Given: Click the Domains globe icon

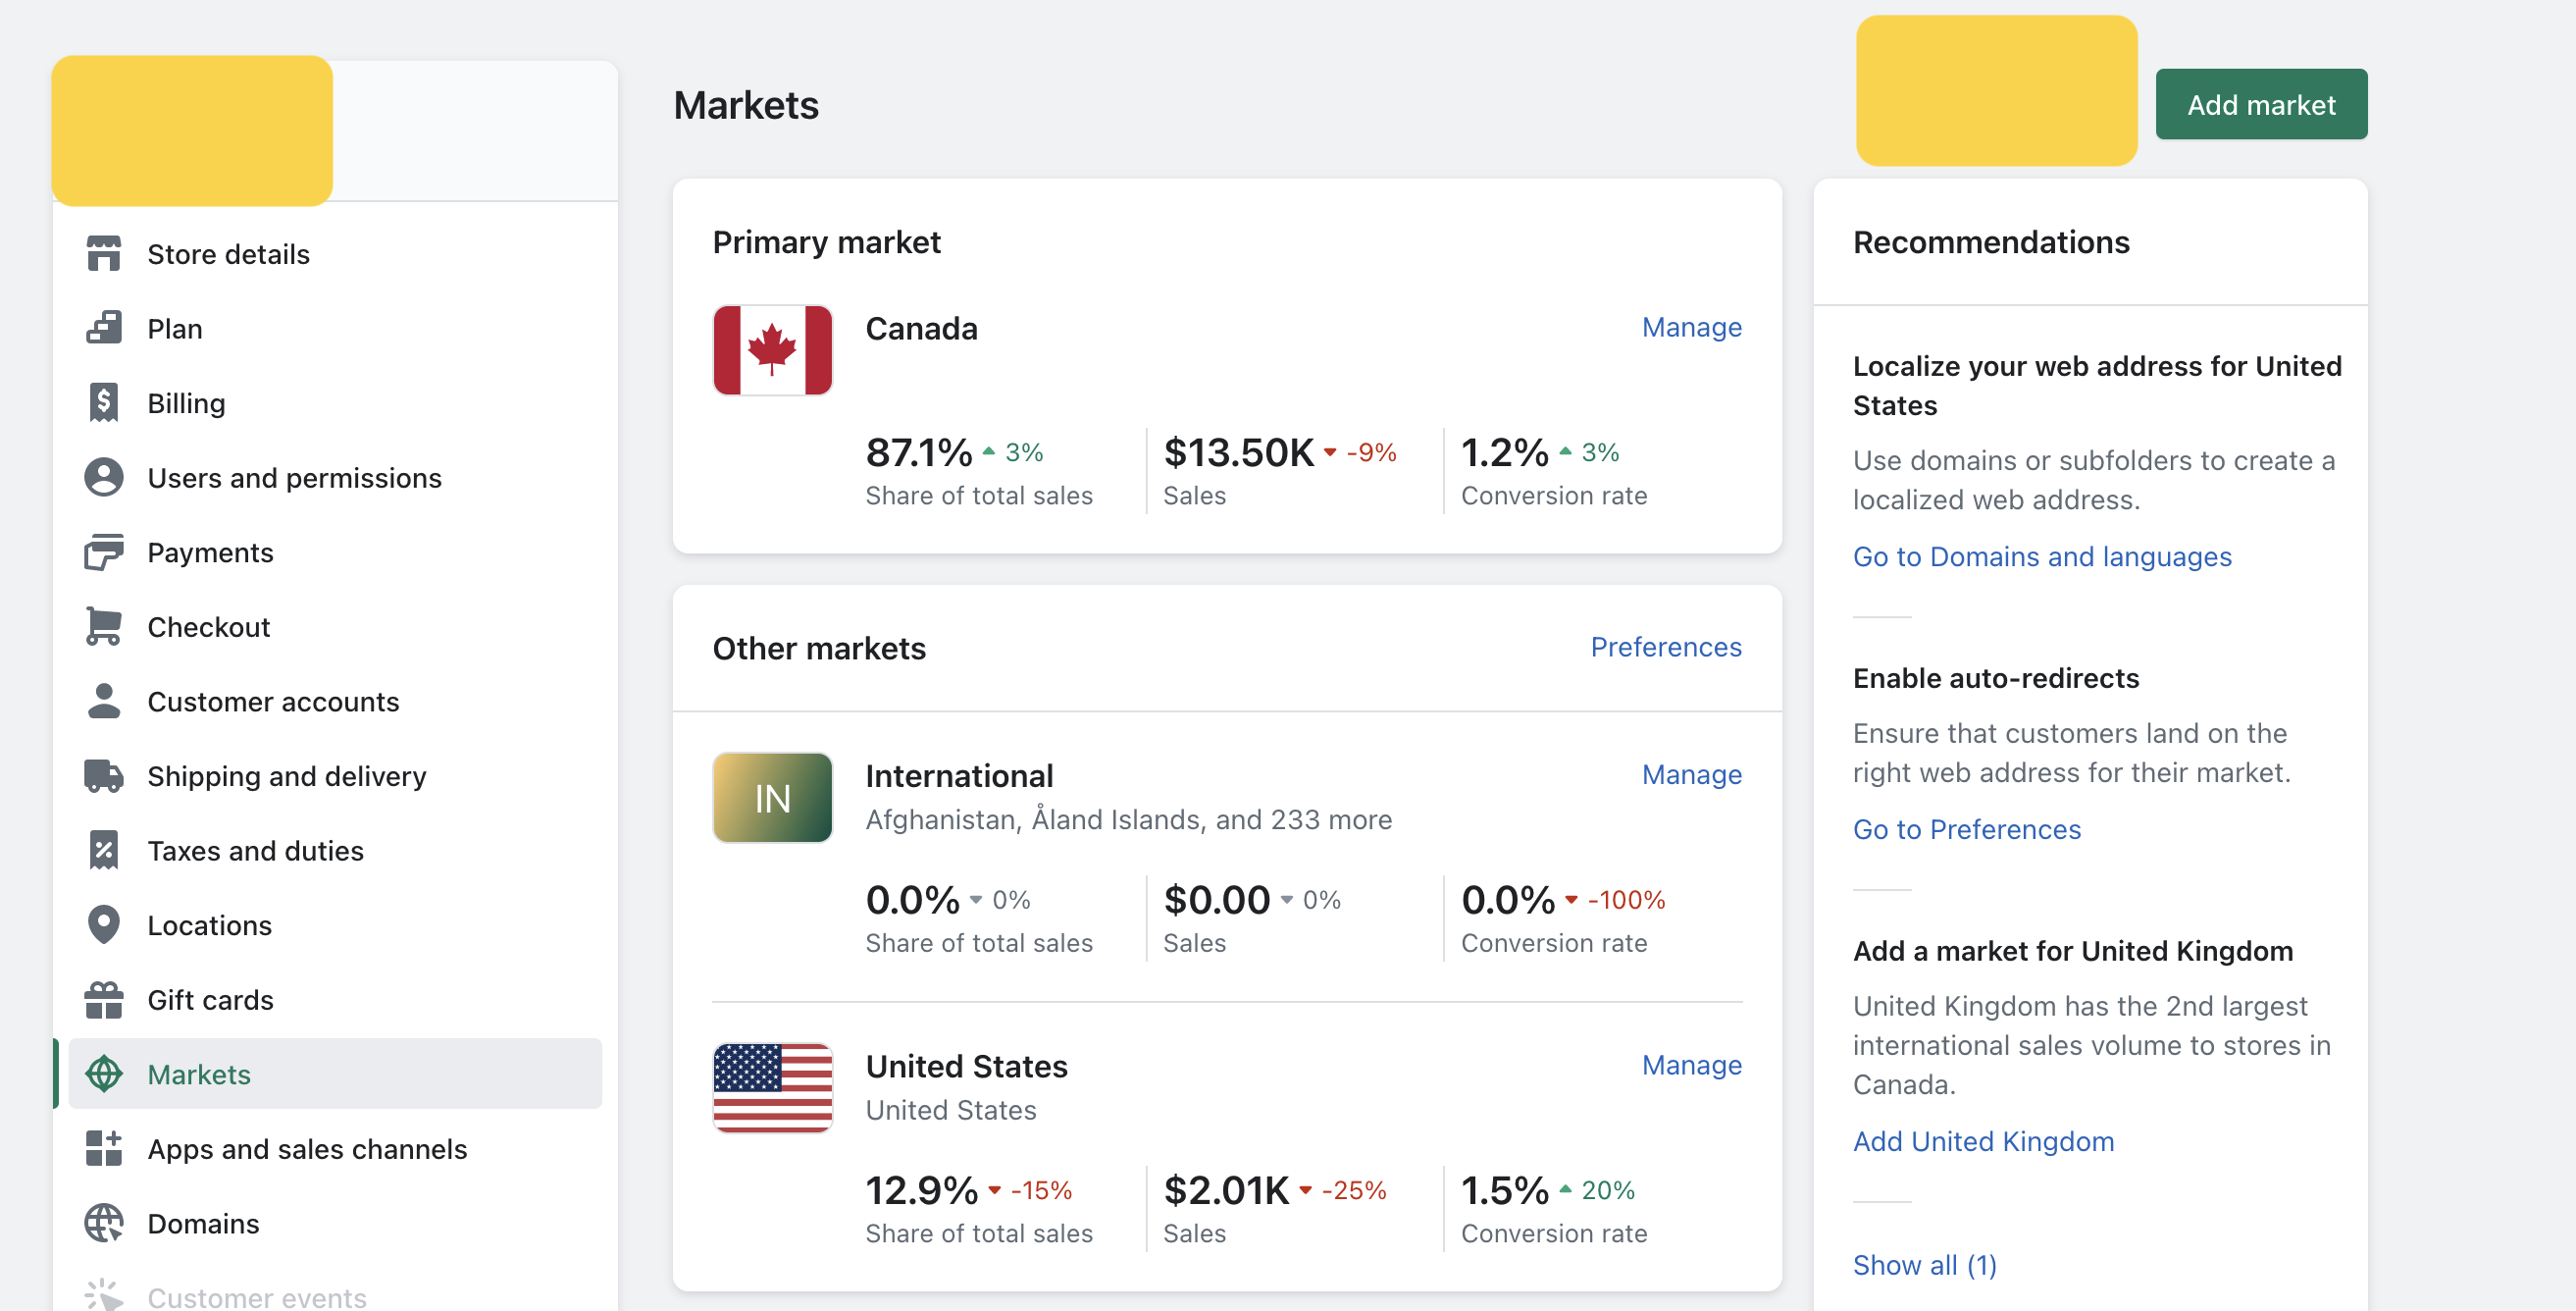Looking at the screenshot, I should [x=103, y=1223].
